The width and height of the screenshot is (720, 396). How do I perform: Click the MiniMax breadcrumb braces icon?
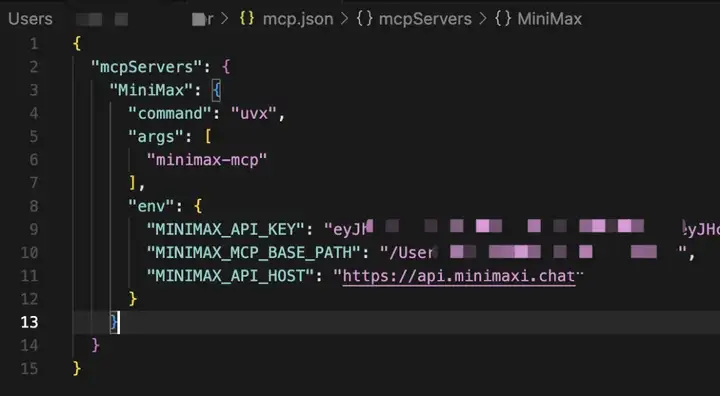click(x=503, y=19)
